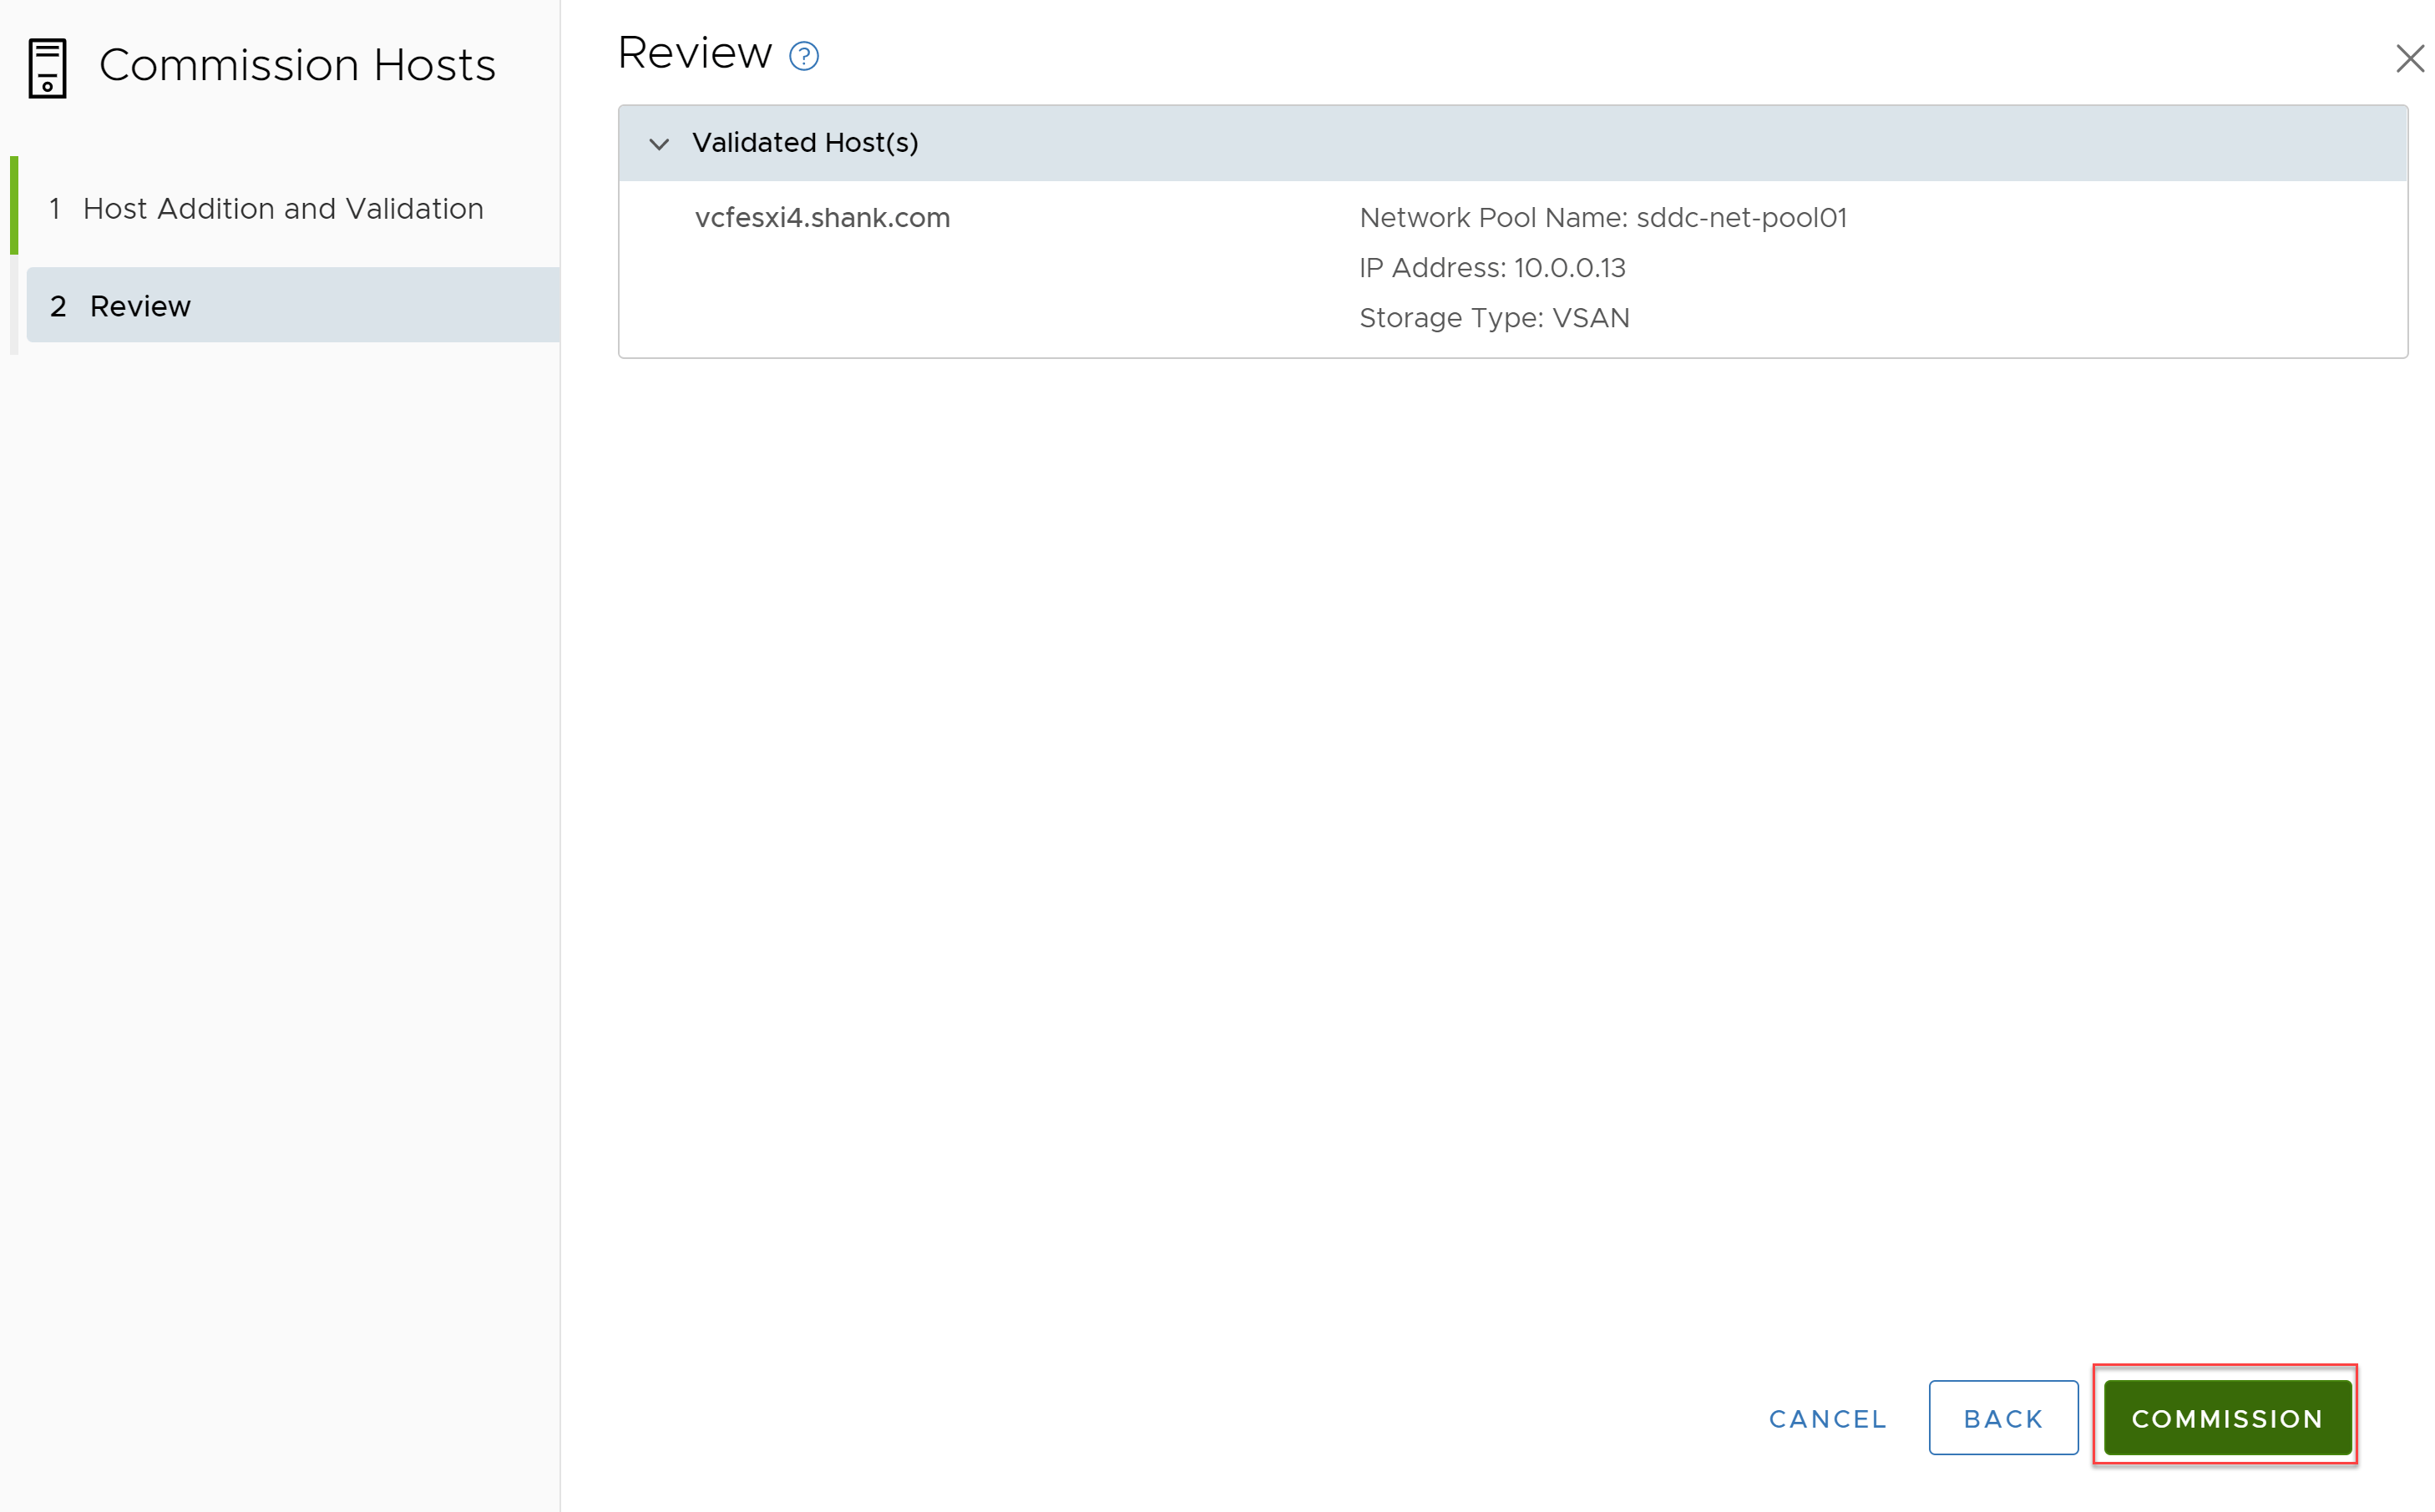Click the Validated Host(s) header label
Viewport: 2435px width, 1512px height.
coord(805,143)
